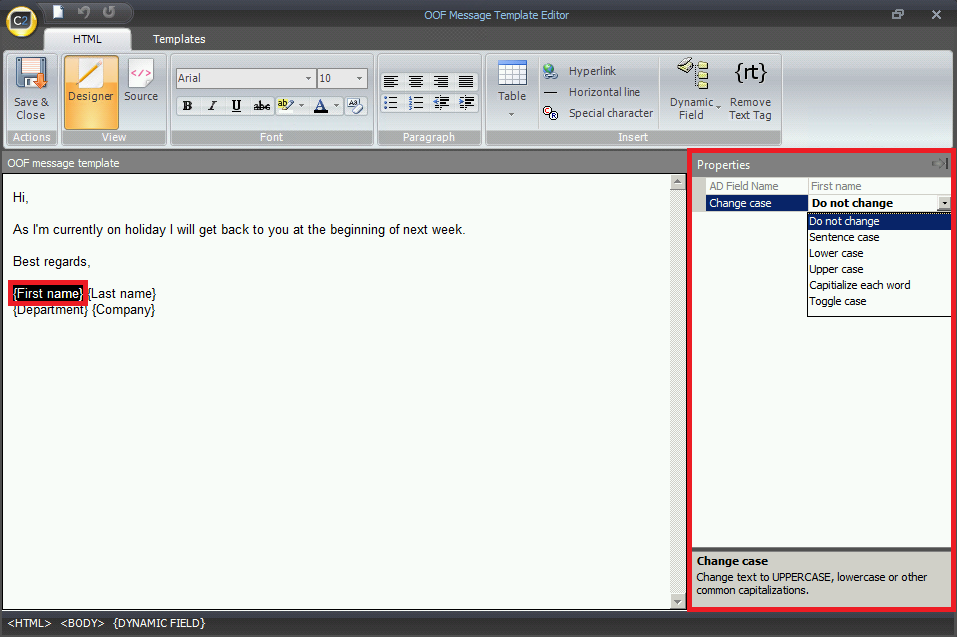Center align text
Viewport: 957px width, 637px height.
coord(416,81)
